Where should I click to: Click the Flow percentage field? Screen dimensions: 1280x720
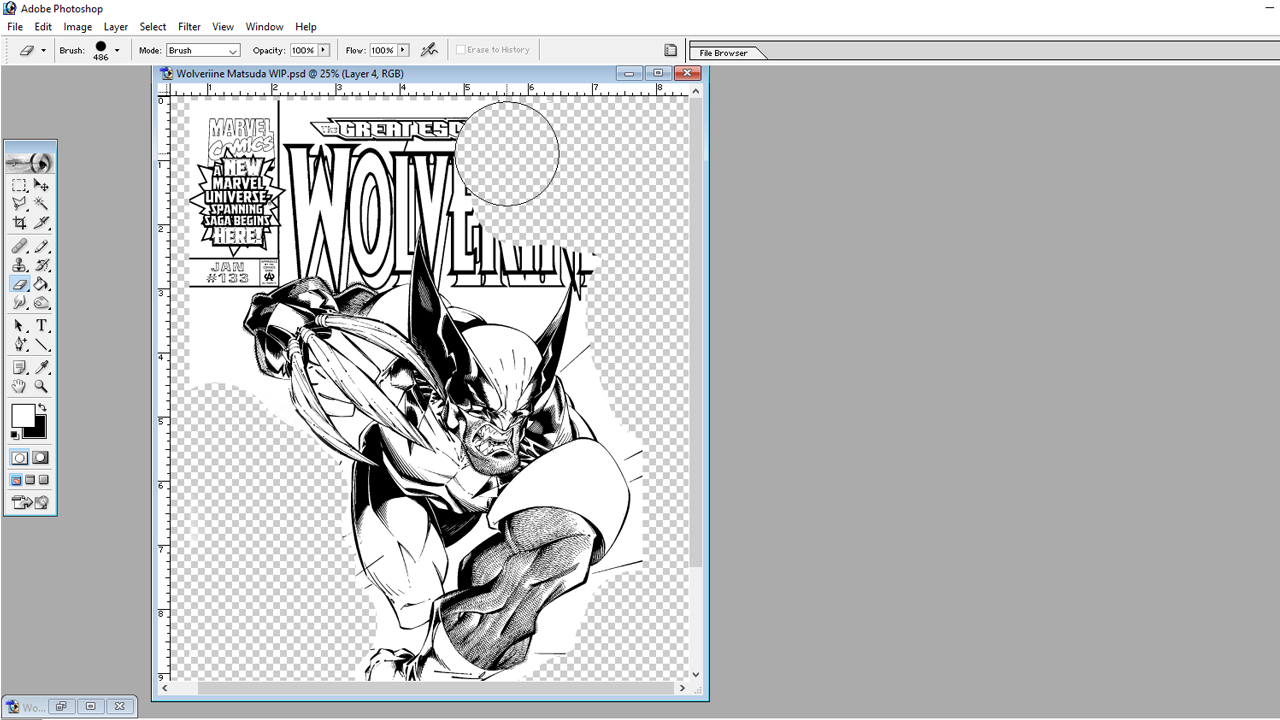[383, 50]
